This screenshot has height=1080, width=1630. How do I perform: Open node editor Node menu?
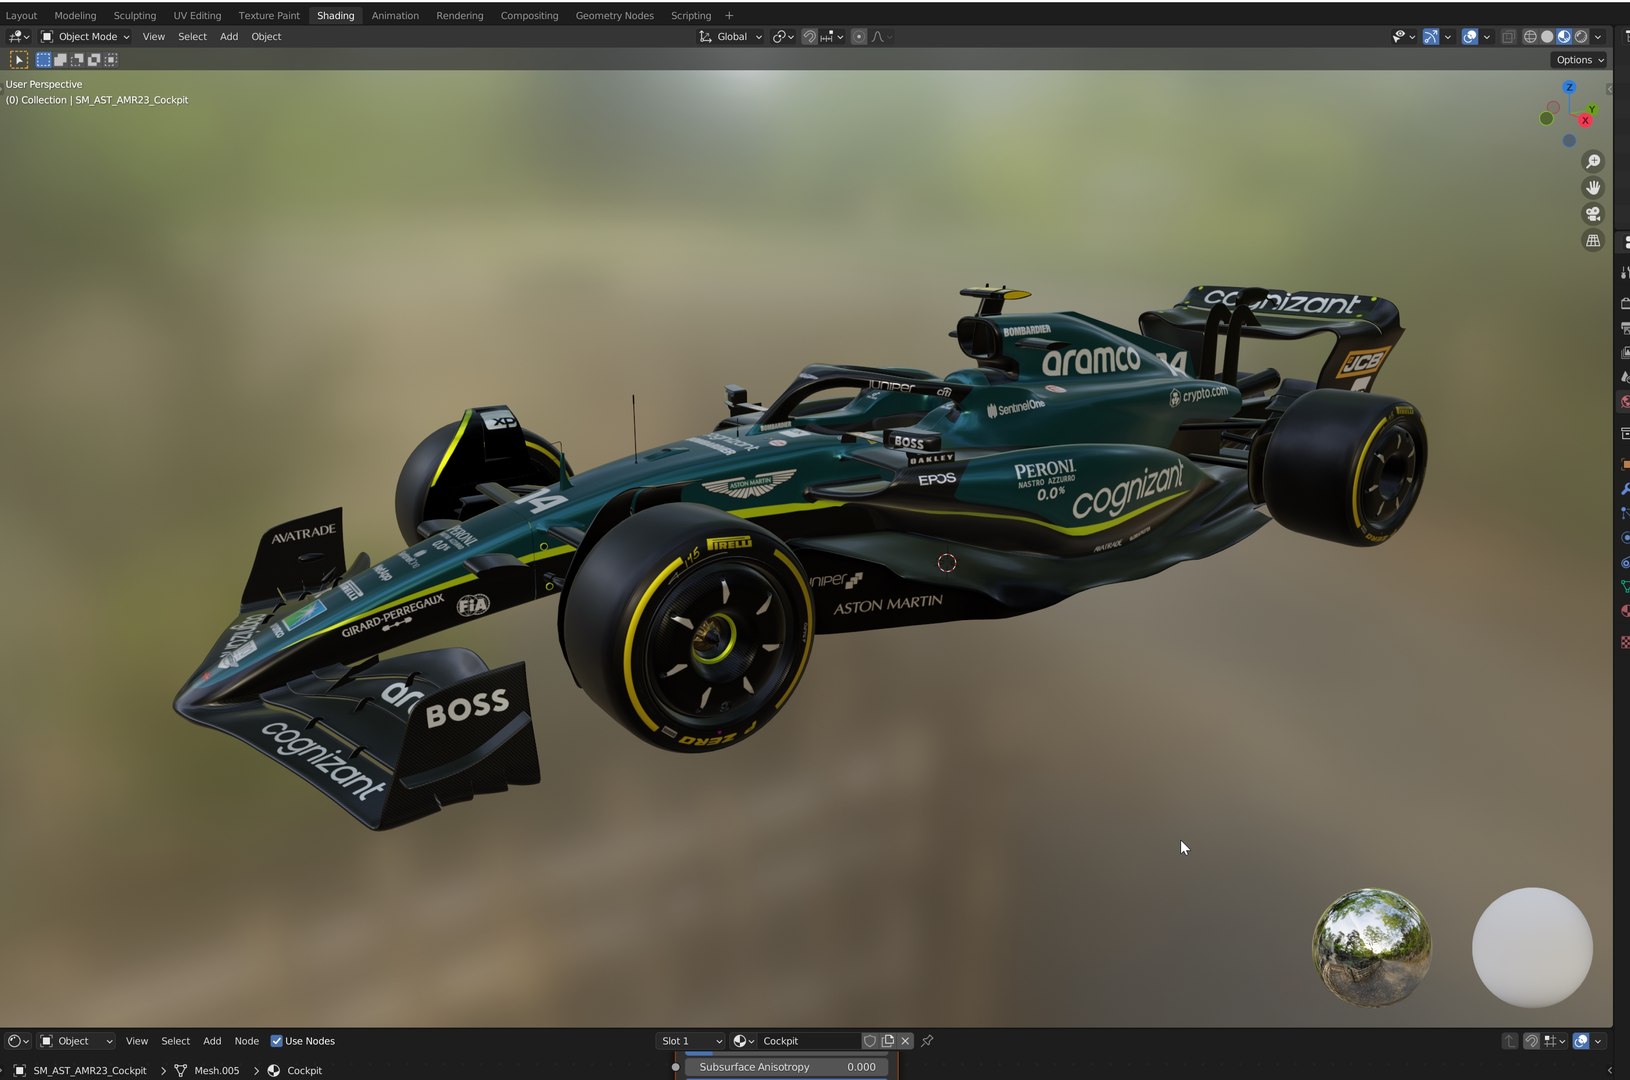246,1041
